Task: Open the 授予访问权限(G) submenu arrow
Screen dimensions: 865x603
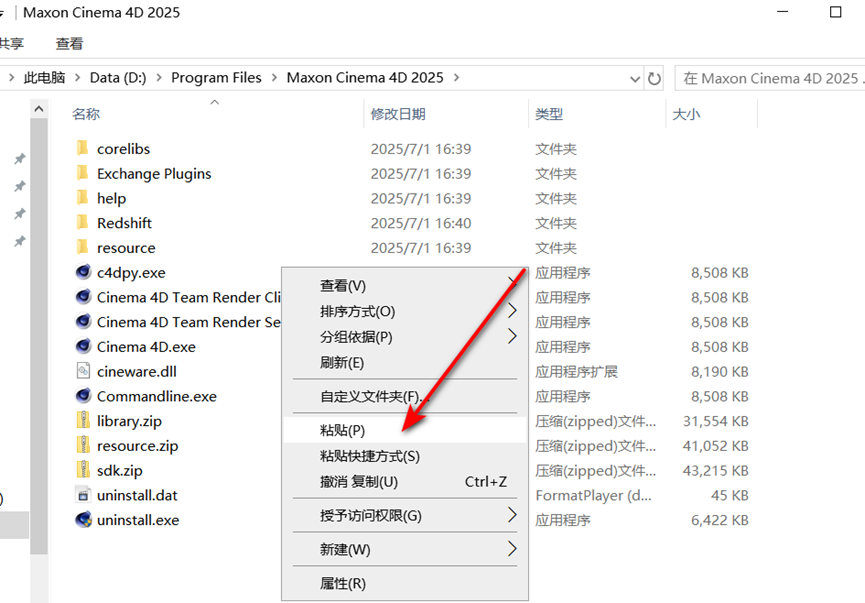Action: pos(512,515)
